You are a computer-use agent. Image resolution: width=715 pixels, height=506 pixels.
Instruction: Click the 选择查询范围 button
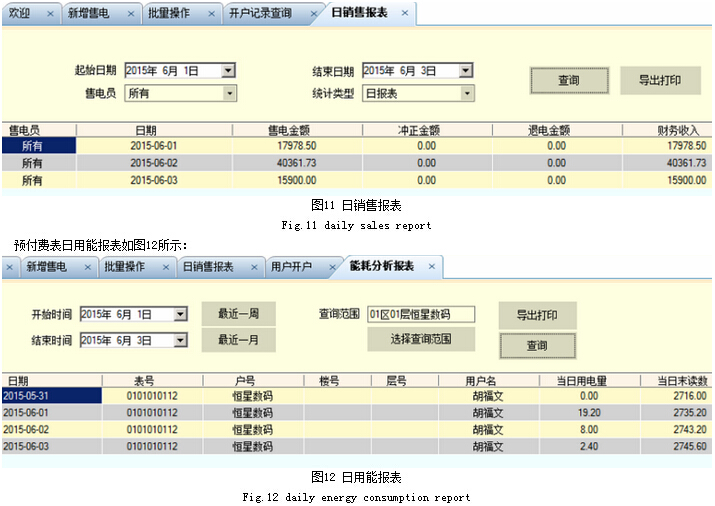click(x=421, y=339)
